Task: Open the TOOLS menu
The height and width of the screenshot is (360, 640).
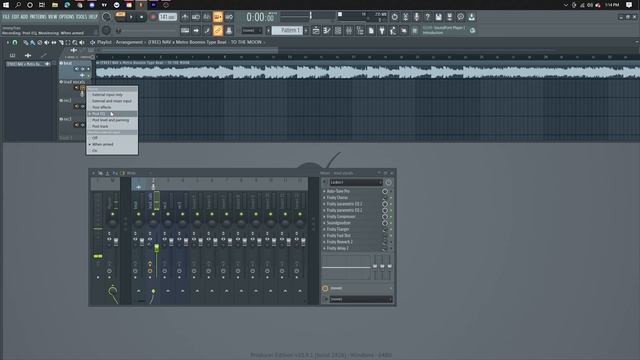Action: (x=82, y=17)
